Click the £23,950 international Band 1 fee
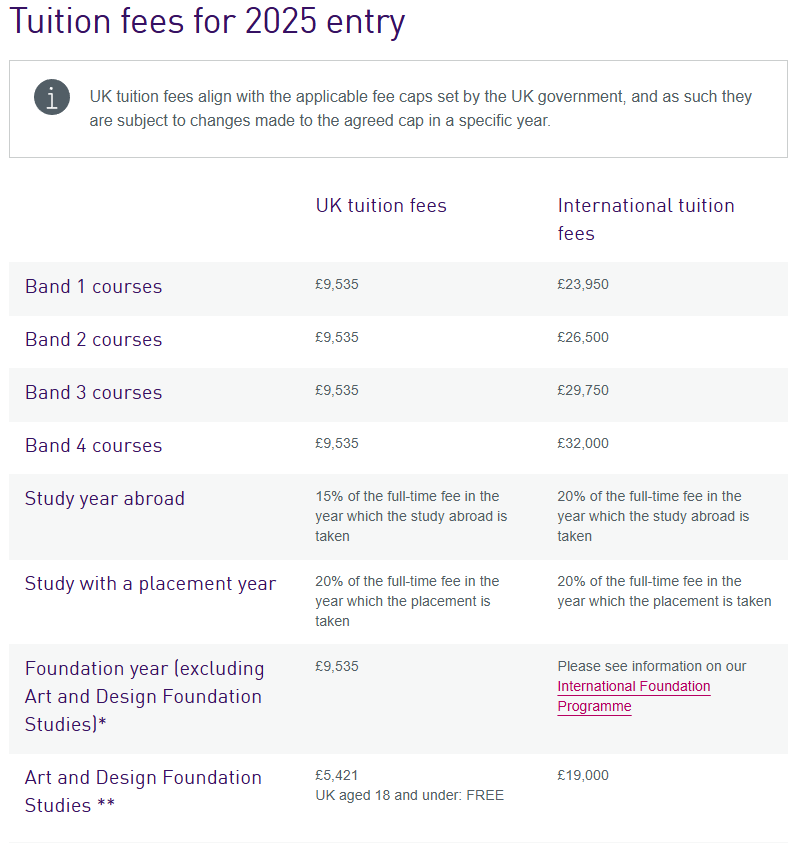This screenshot has height=851, width=796. (583, 285)
